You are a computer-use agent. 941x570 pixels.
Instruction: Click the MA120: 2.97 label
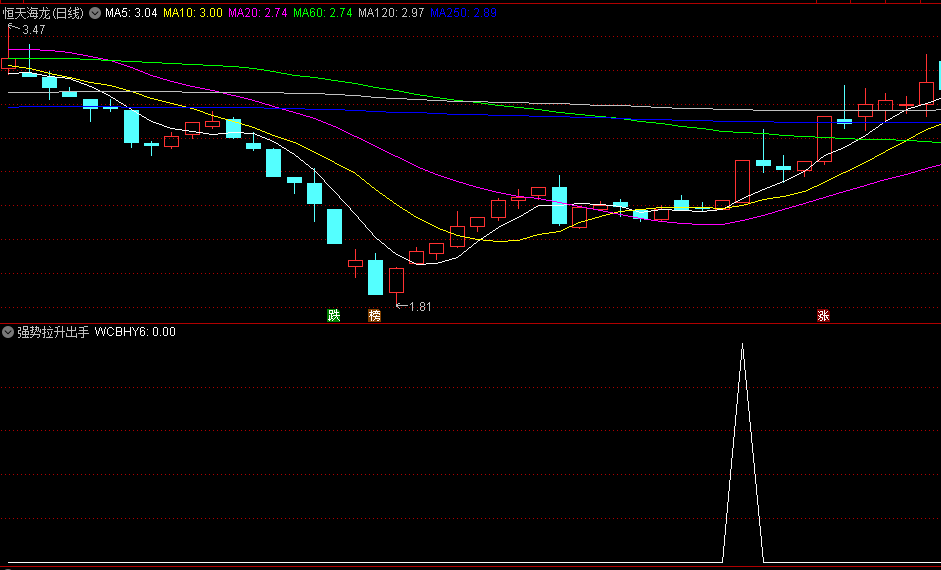(x=391, y=13)
